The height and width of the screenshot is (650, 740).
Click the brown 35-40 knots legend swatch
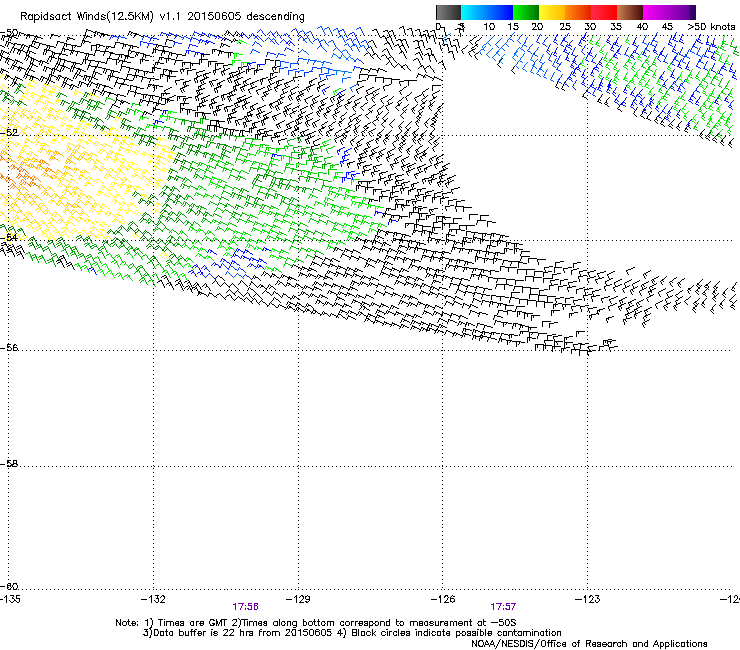point(630,12)
